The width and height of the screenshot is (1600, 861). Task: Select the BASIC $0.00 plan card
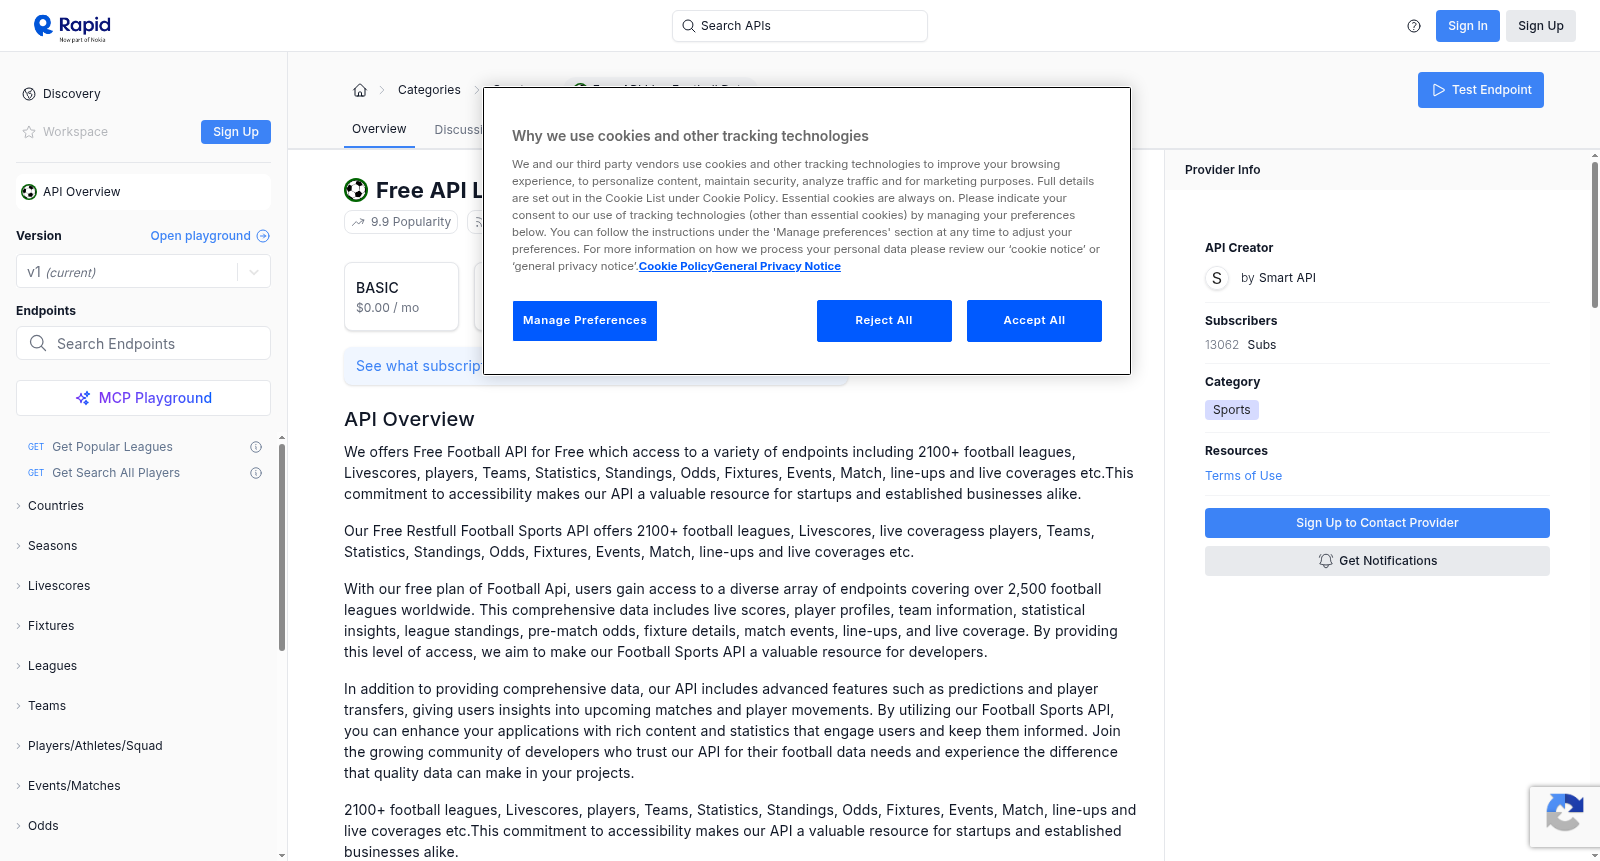401,297
